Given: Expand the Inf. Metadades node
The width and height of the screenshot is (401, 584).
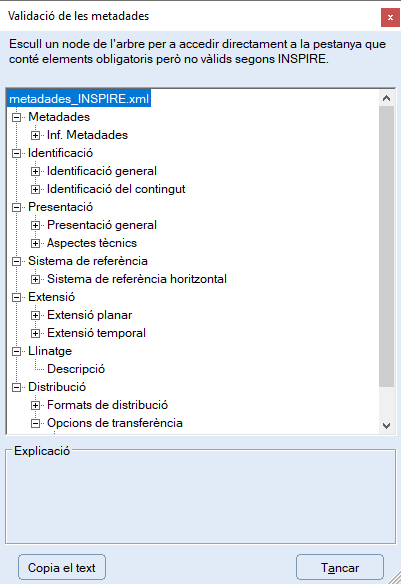Looking at the screenshot, I should (35, 135).
